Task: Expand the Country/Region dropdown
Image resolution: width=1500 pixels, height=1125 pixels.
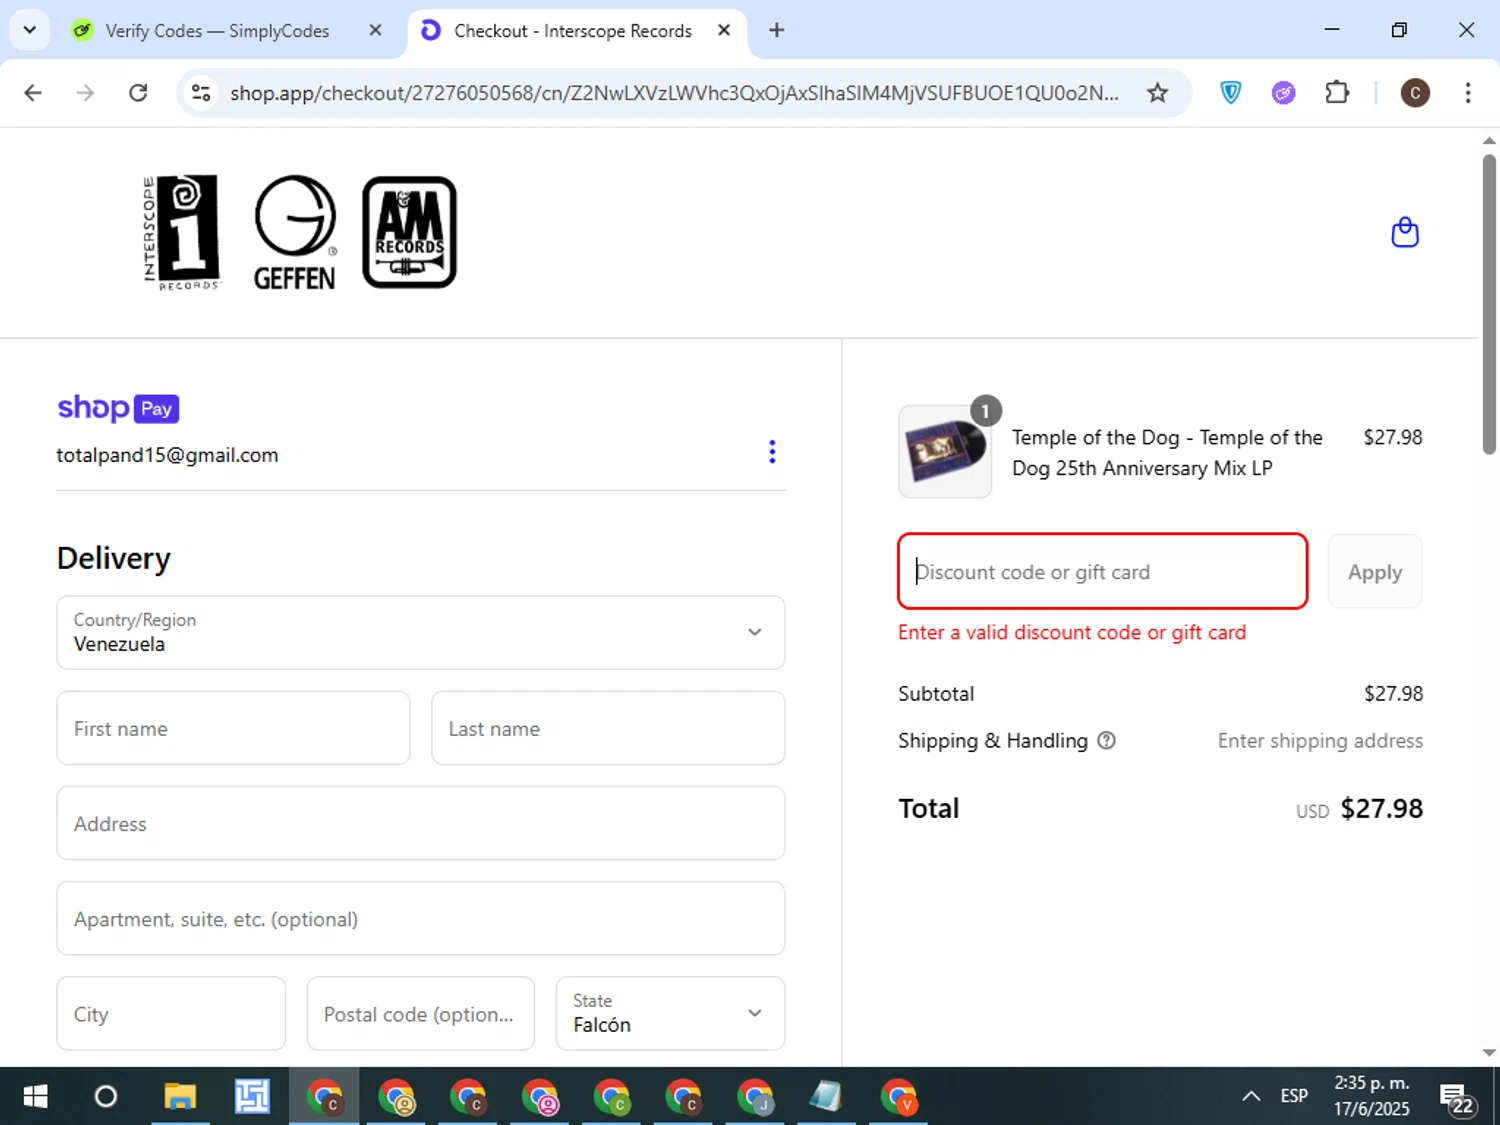Action: click(x=421, y=633)
